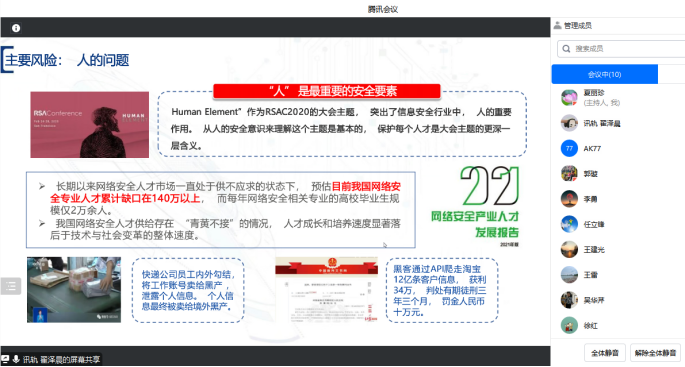The image size is (685, 367).
Task: Click the search magnifier icon
Action: 566,48
